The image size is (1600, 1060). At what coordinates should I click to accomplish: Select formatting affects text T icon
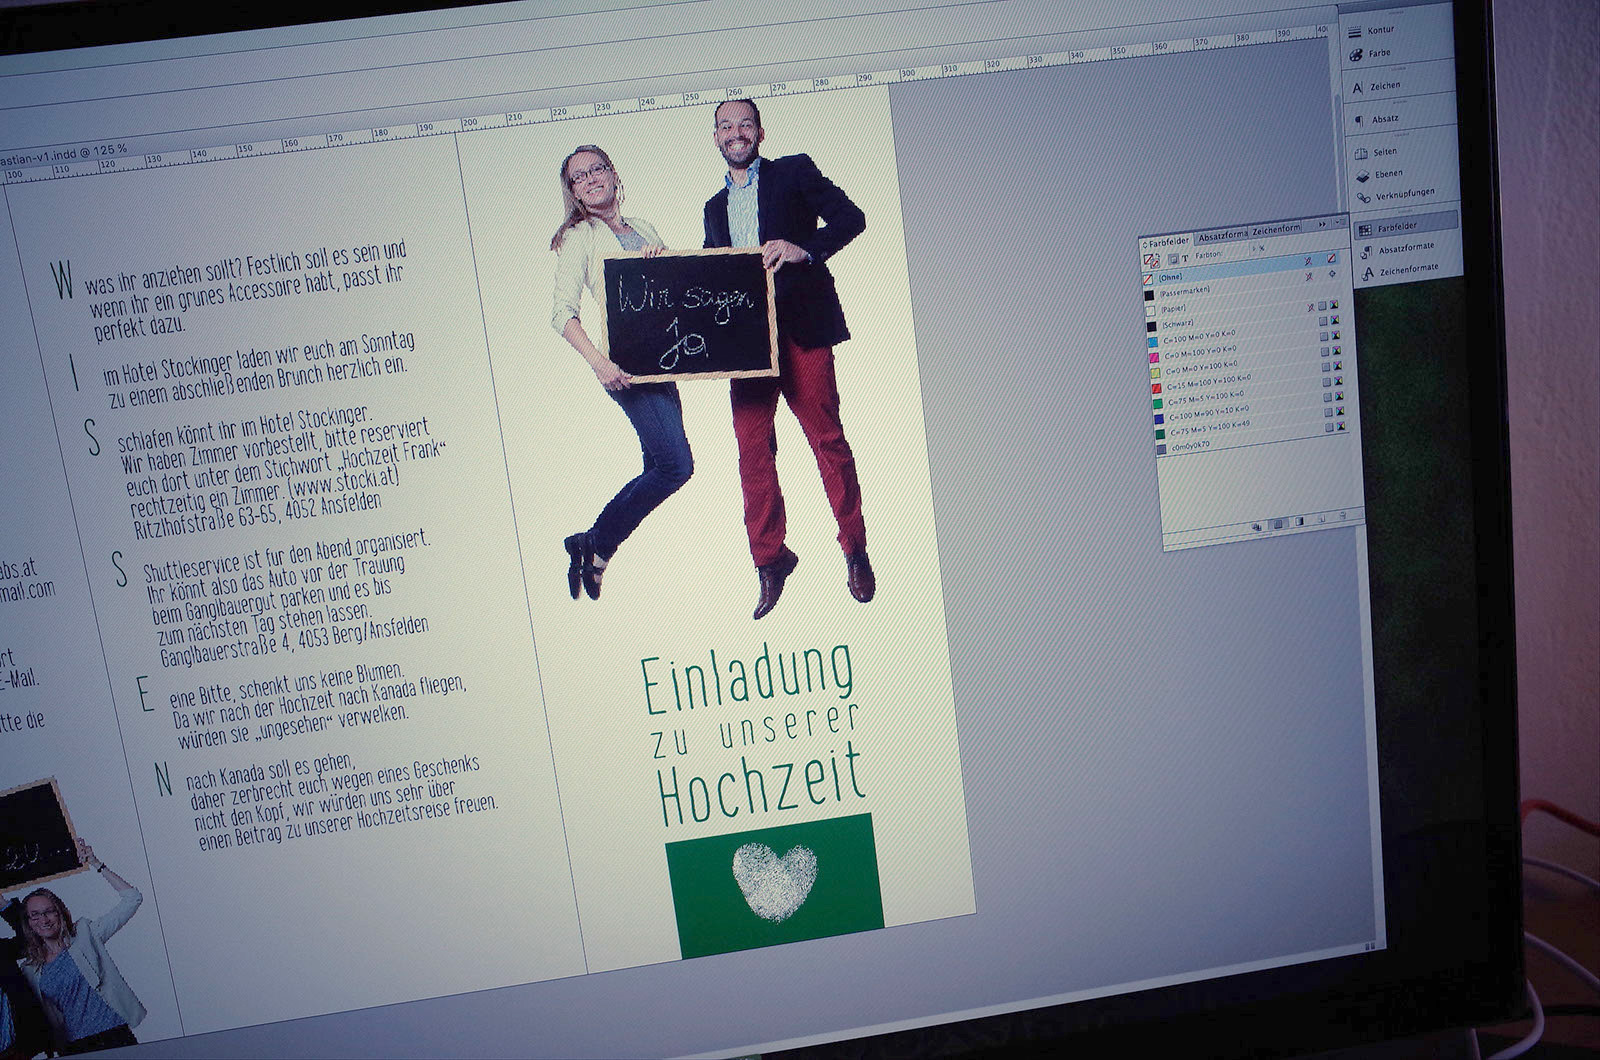point(1184,258)
